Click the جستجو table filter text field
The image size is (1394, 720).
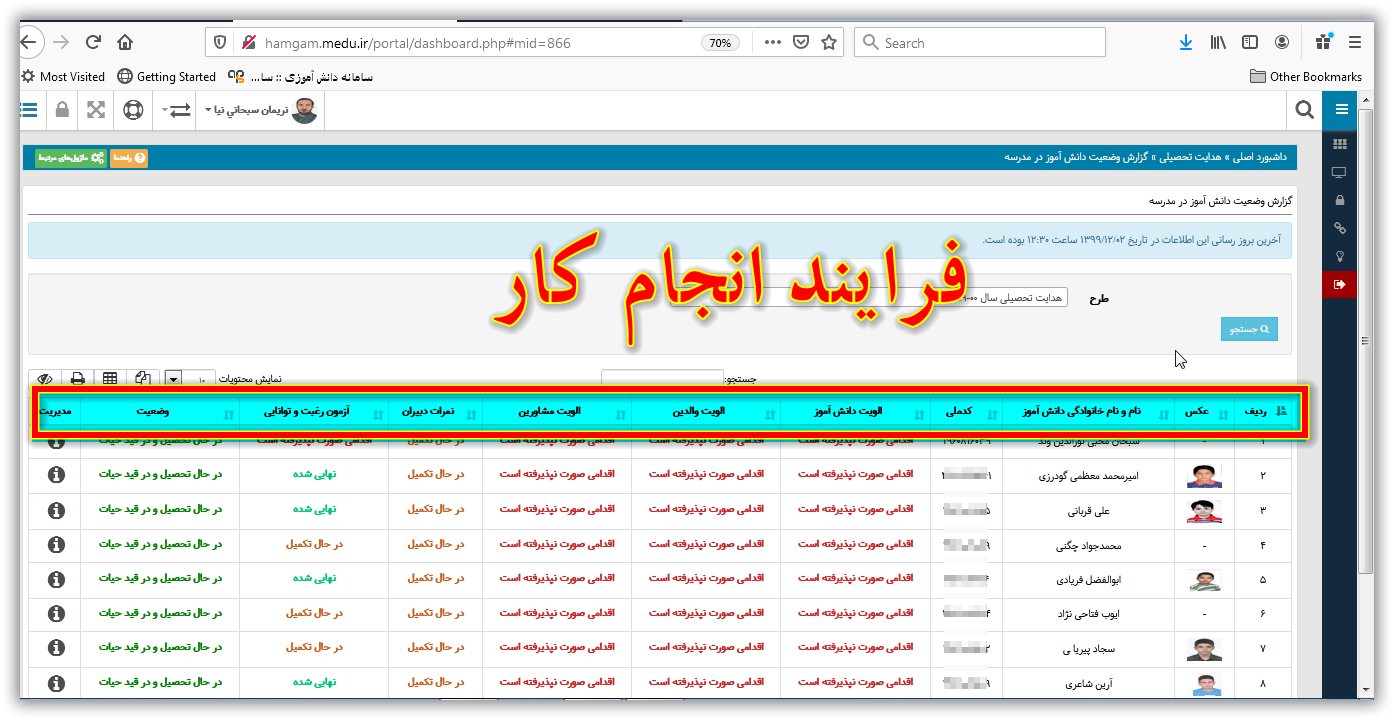[x=661, y=380]
